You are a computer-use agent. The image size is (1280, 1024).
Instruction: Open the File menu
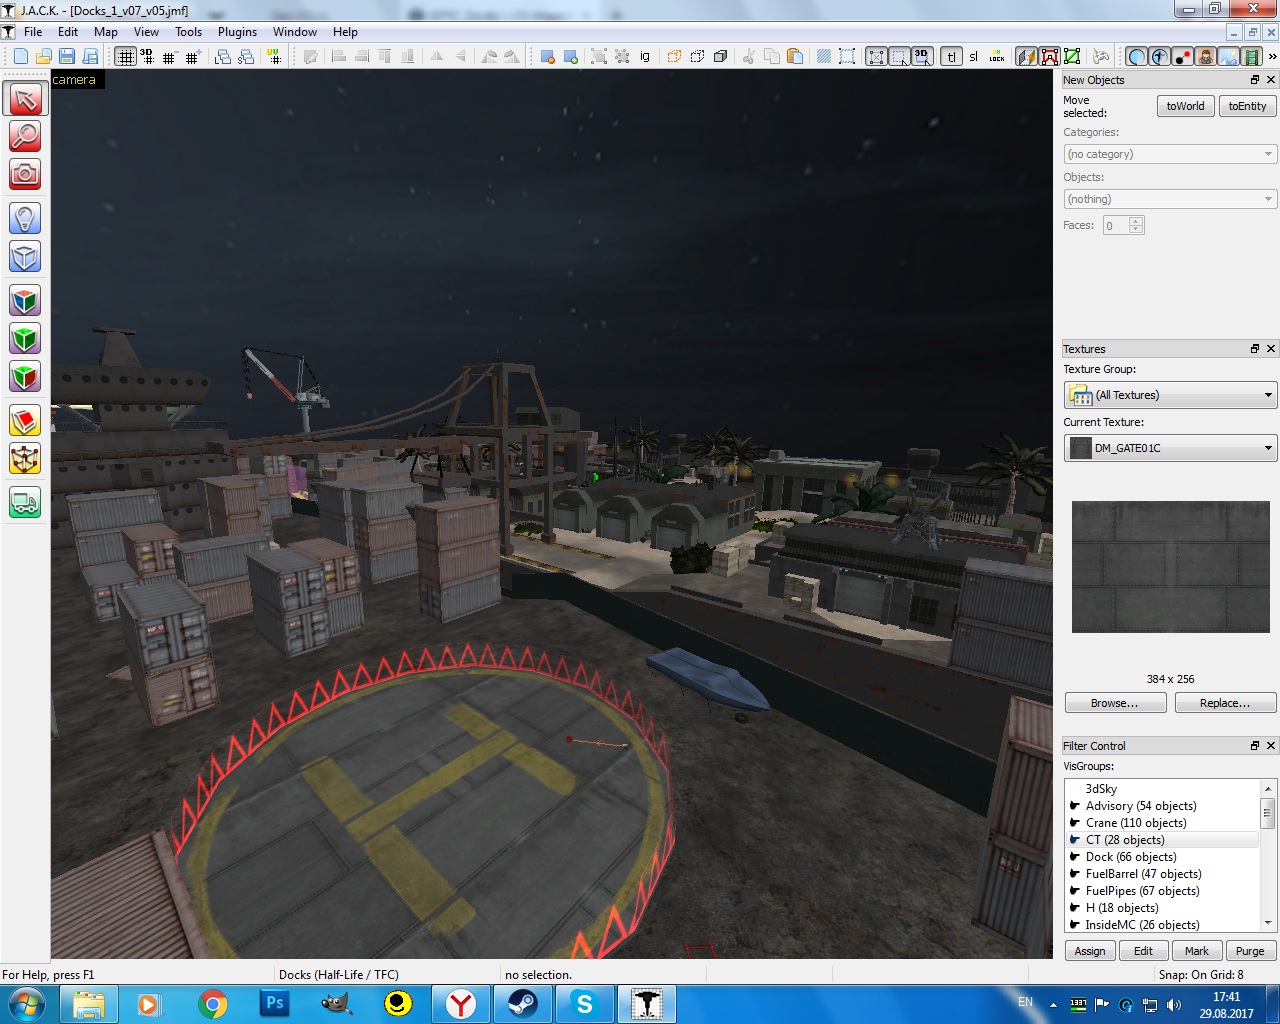point(33,32)
